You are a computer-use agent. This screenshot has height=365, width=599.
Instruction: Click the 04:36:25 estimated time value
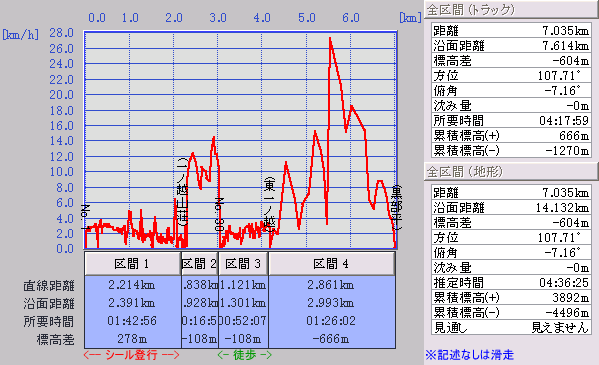(x=564, y=283)
